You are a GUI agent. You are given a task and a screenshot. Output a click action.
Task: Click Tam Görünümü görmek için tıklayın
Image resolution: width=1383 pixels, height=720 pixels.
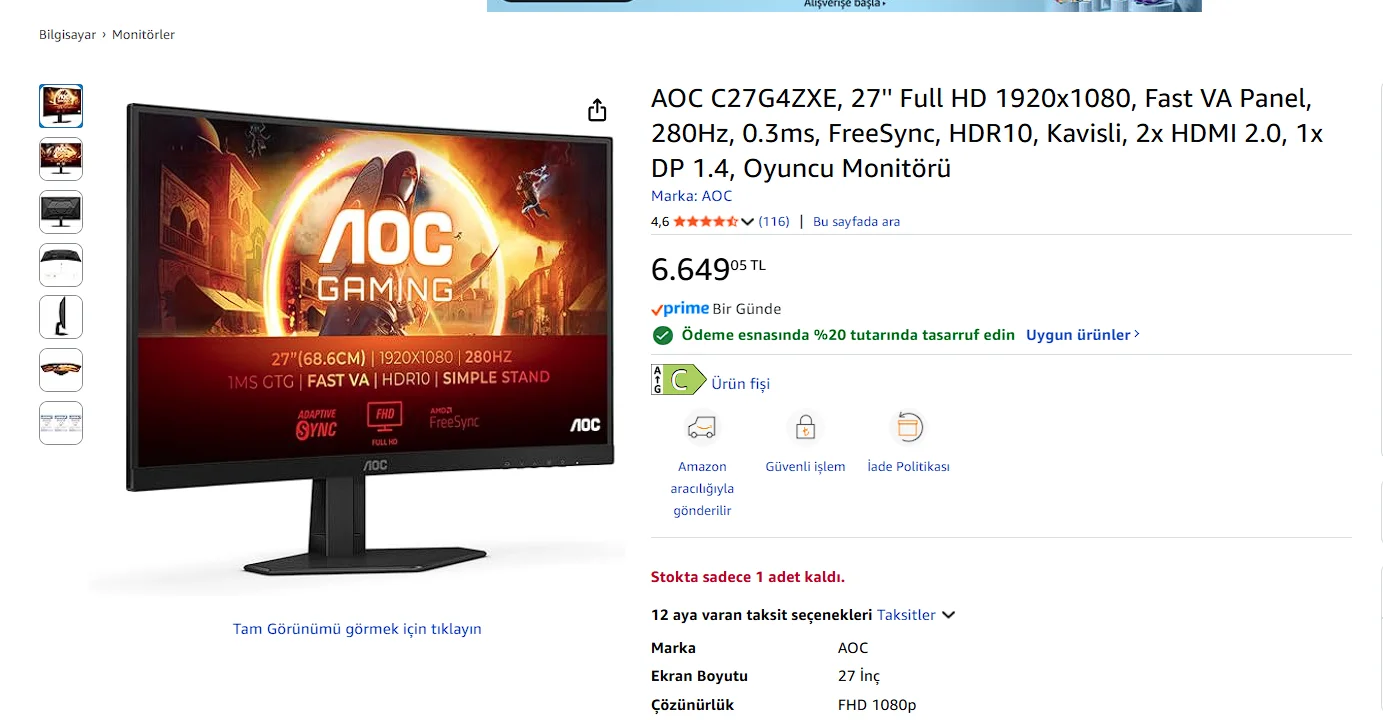(357, 629)
